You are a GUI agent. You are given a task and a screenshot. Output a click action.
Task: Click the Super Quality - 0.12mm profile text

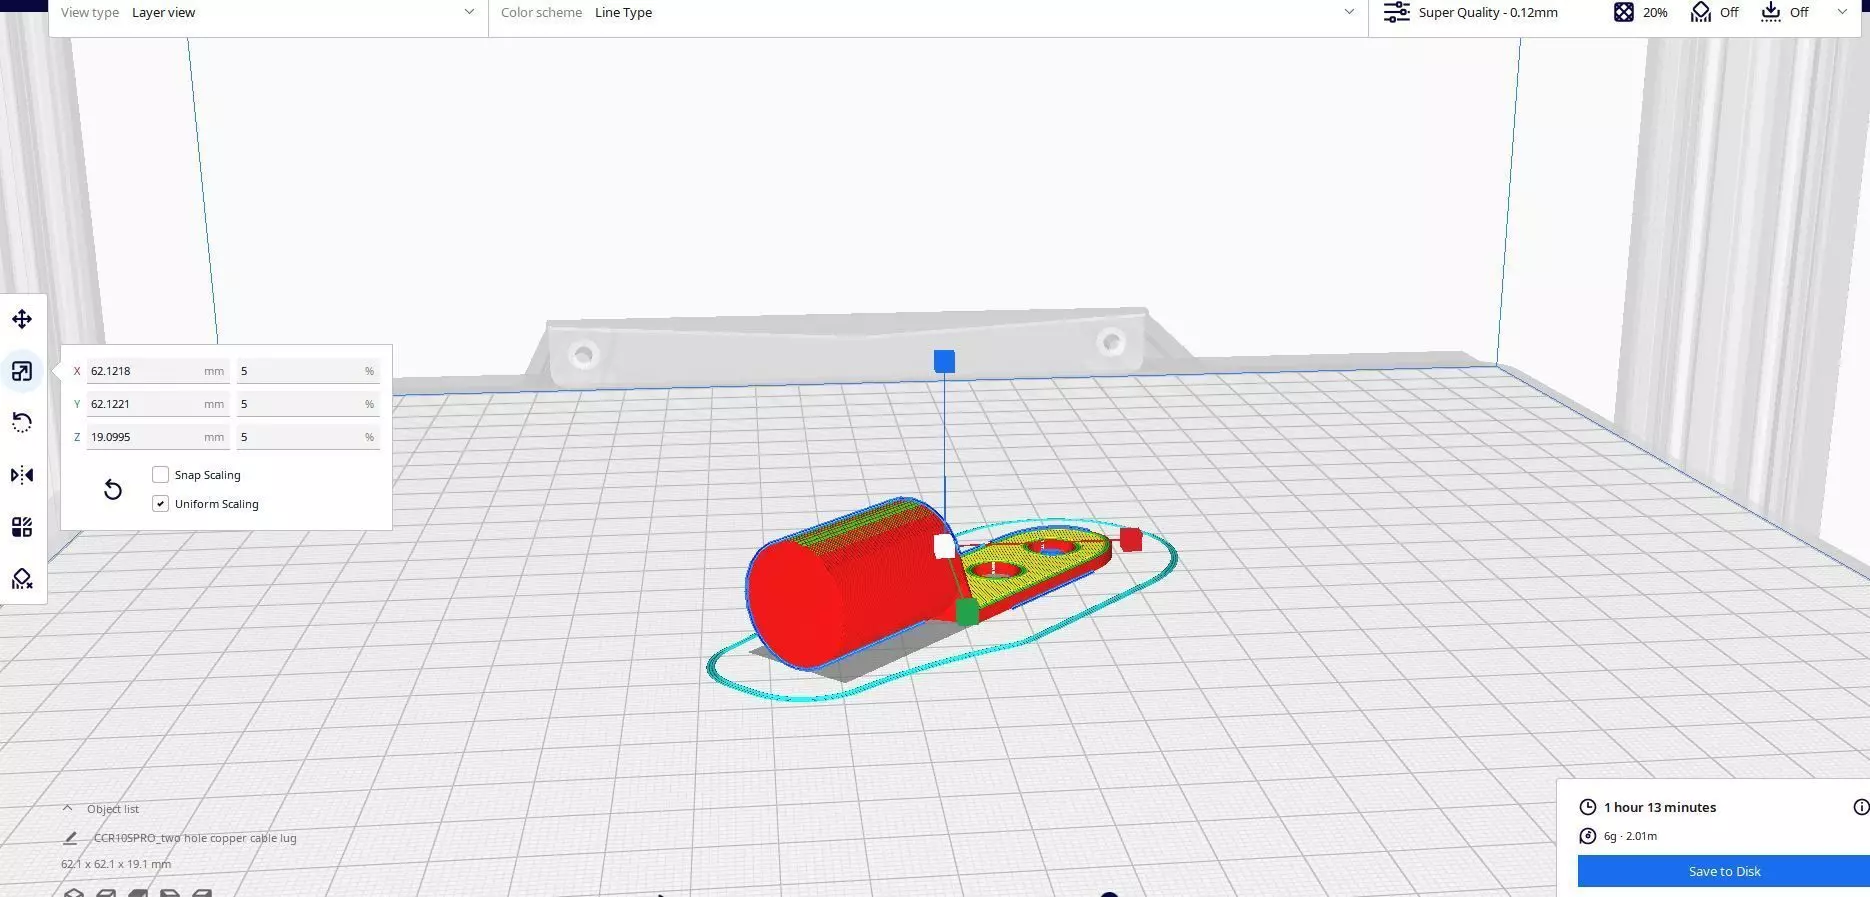pos(1488,13)
